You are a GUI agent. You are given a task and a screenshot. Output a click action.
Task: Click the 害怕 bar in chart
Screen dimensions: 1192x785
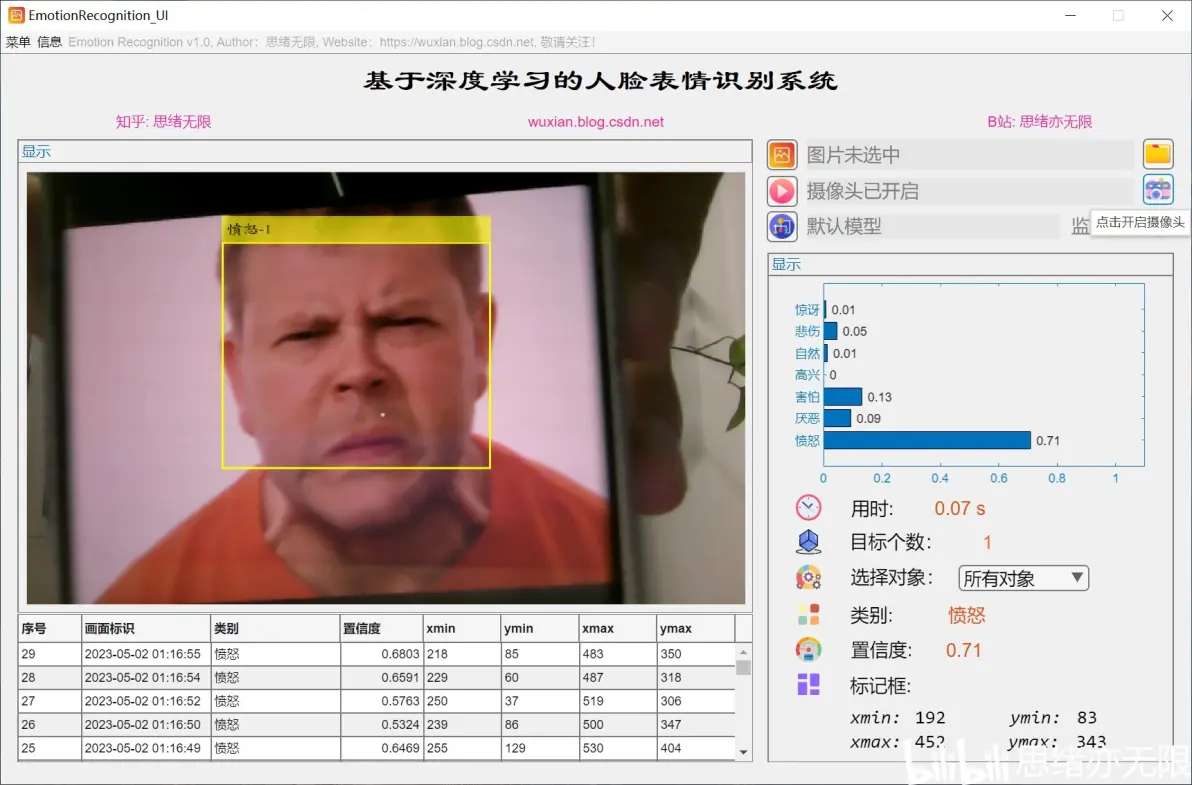(842, 397)
